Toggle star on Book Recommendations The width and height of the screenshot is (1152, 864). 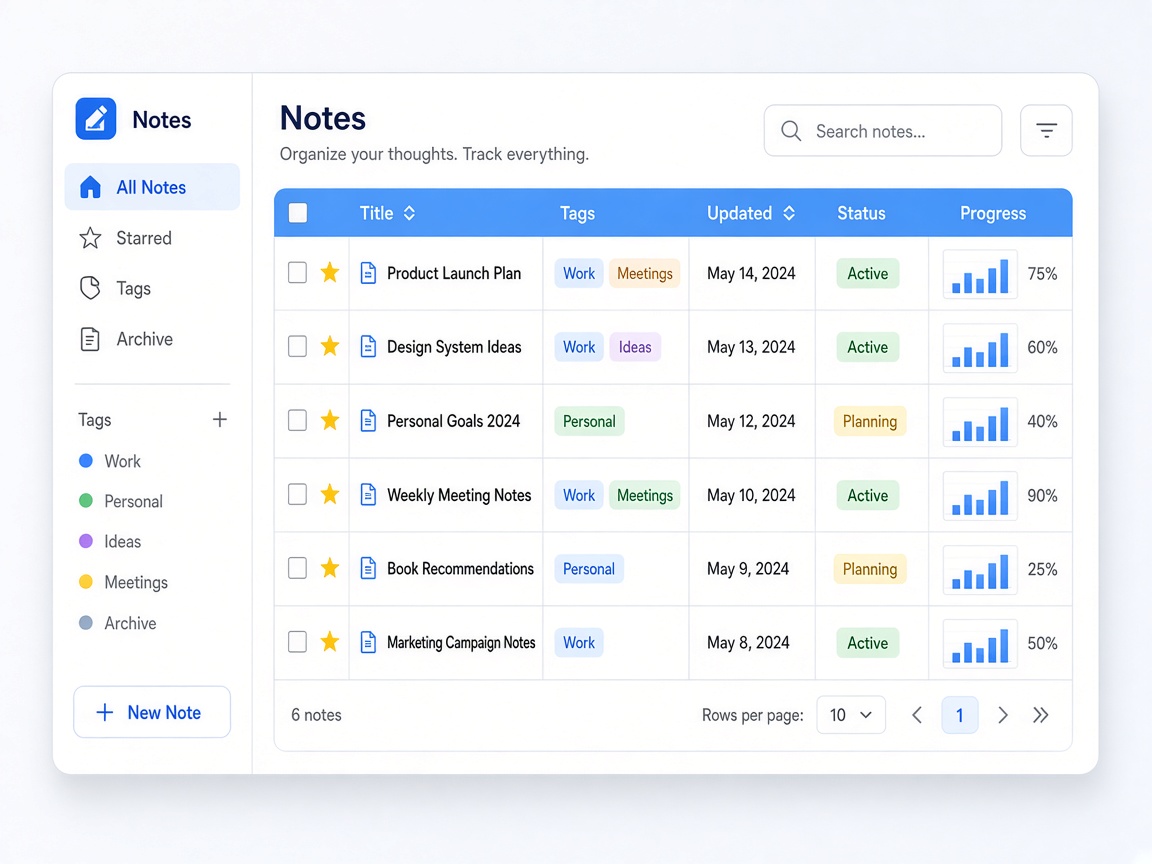(x=330, y=568)
